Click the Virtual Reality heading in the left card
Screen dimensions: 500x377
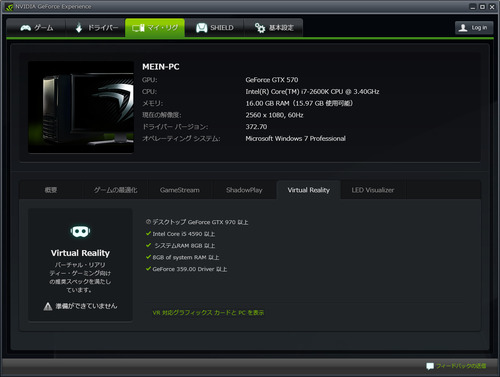pos(80,253)
